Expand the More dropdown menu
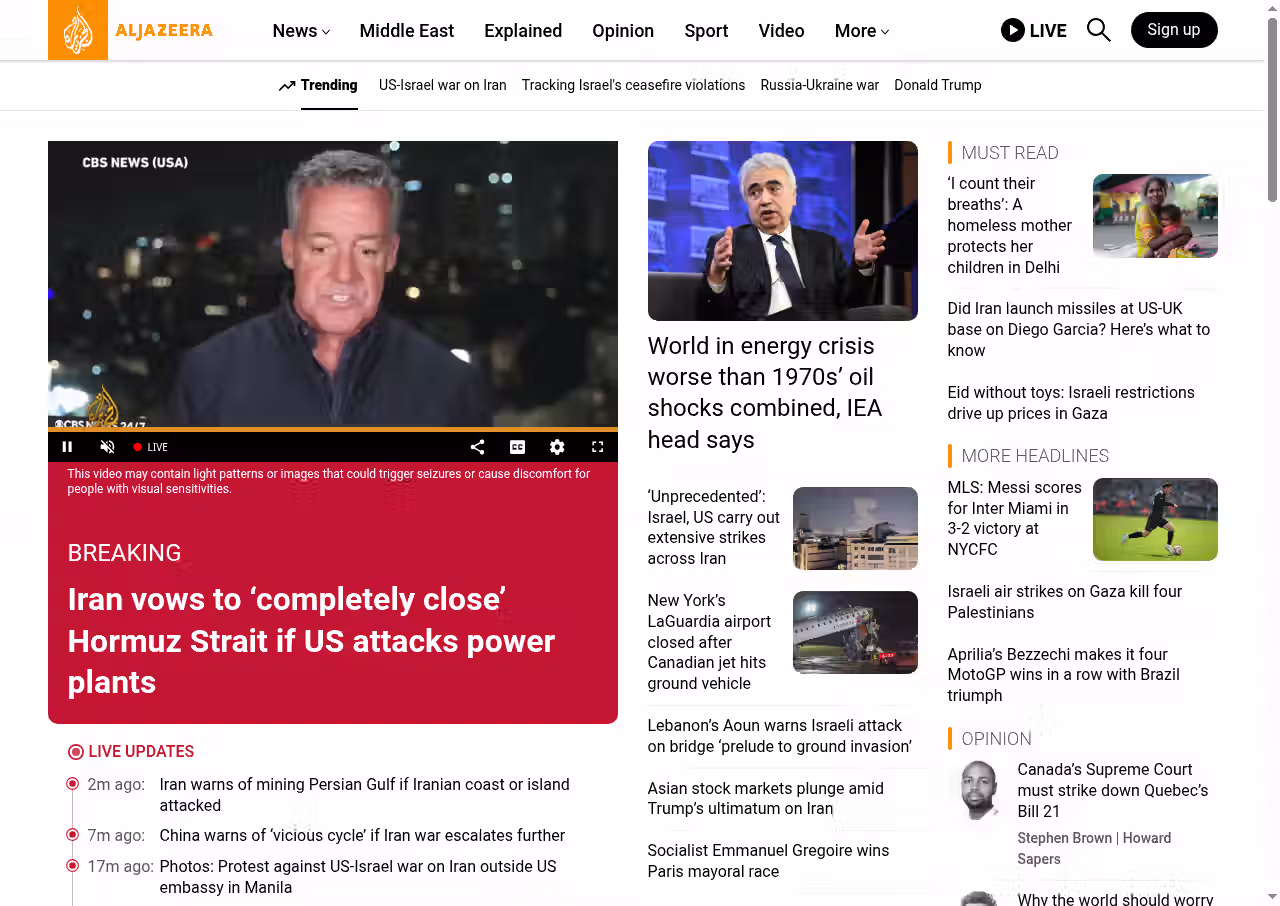 862,31
